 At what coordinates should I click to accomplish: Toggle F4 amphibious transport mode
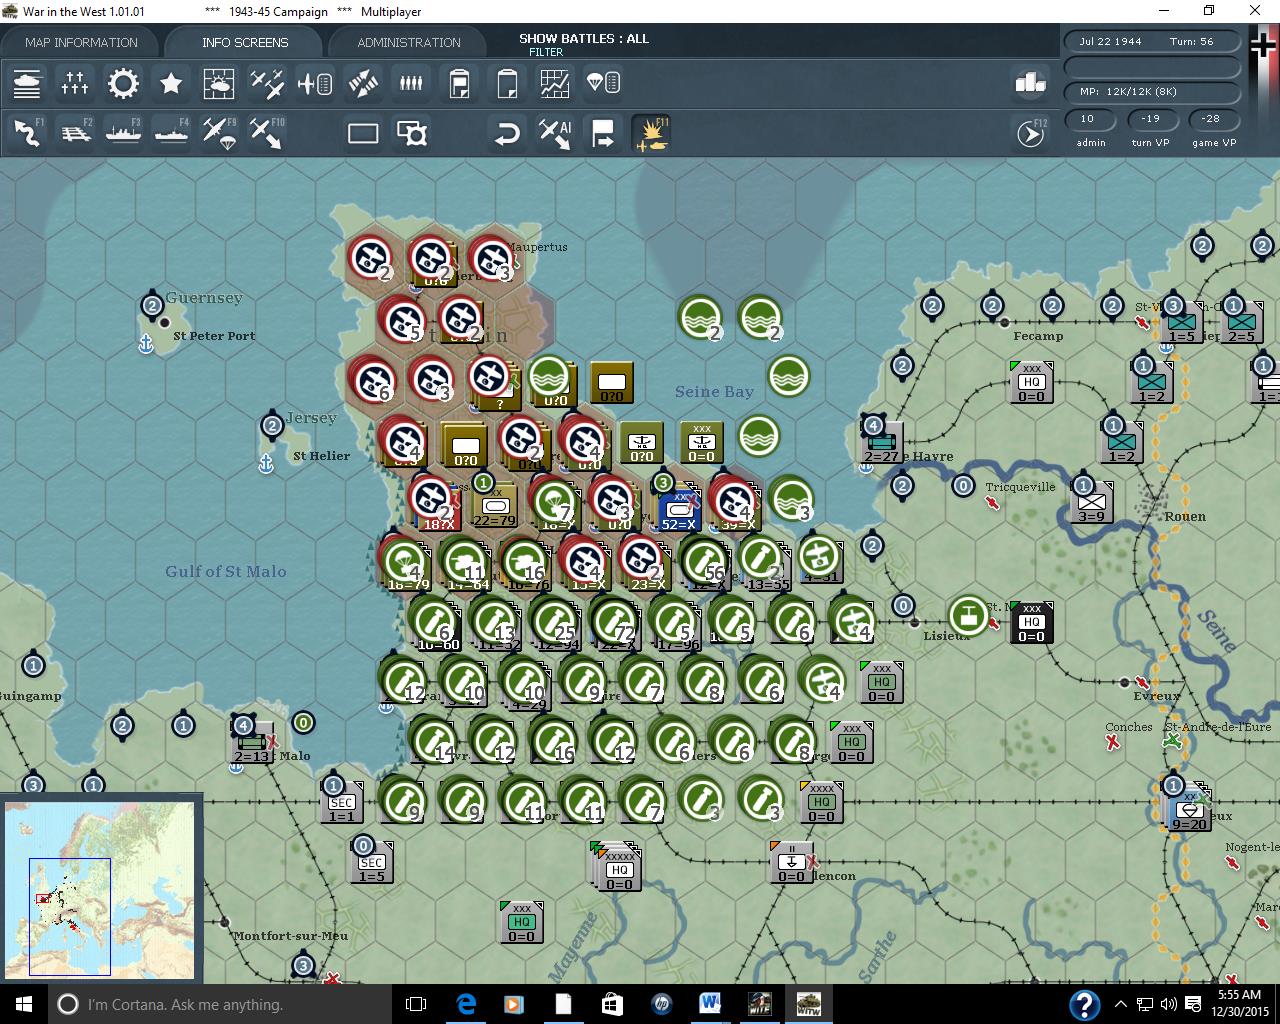171,133
